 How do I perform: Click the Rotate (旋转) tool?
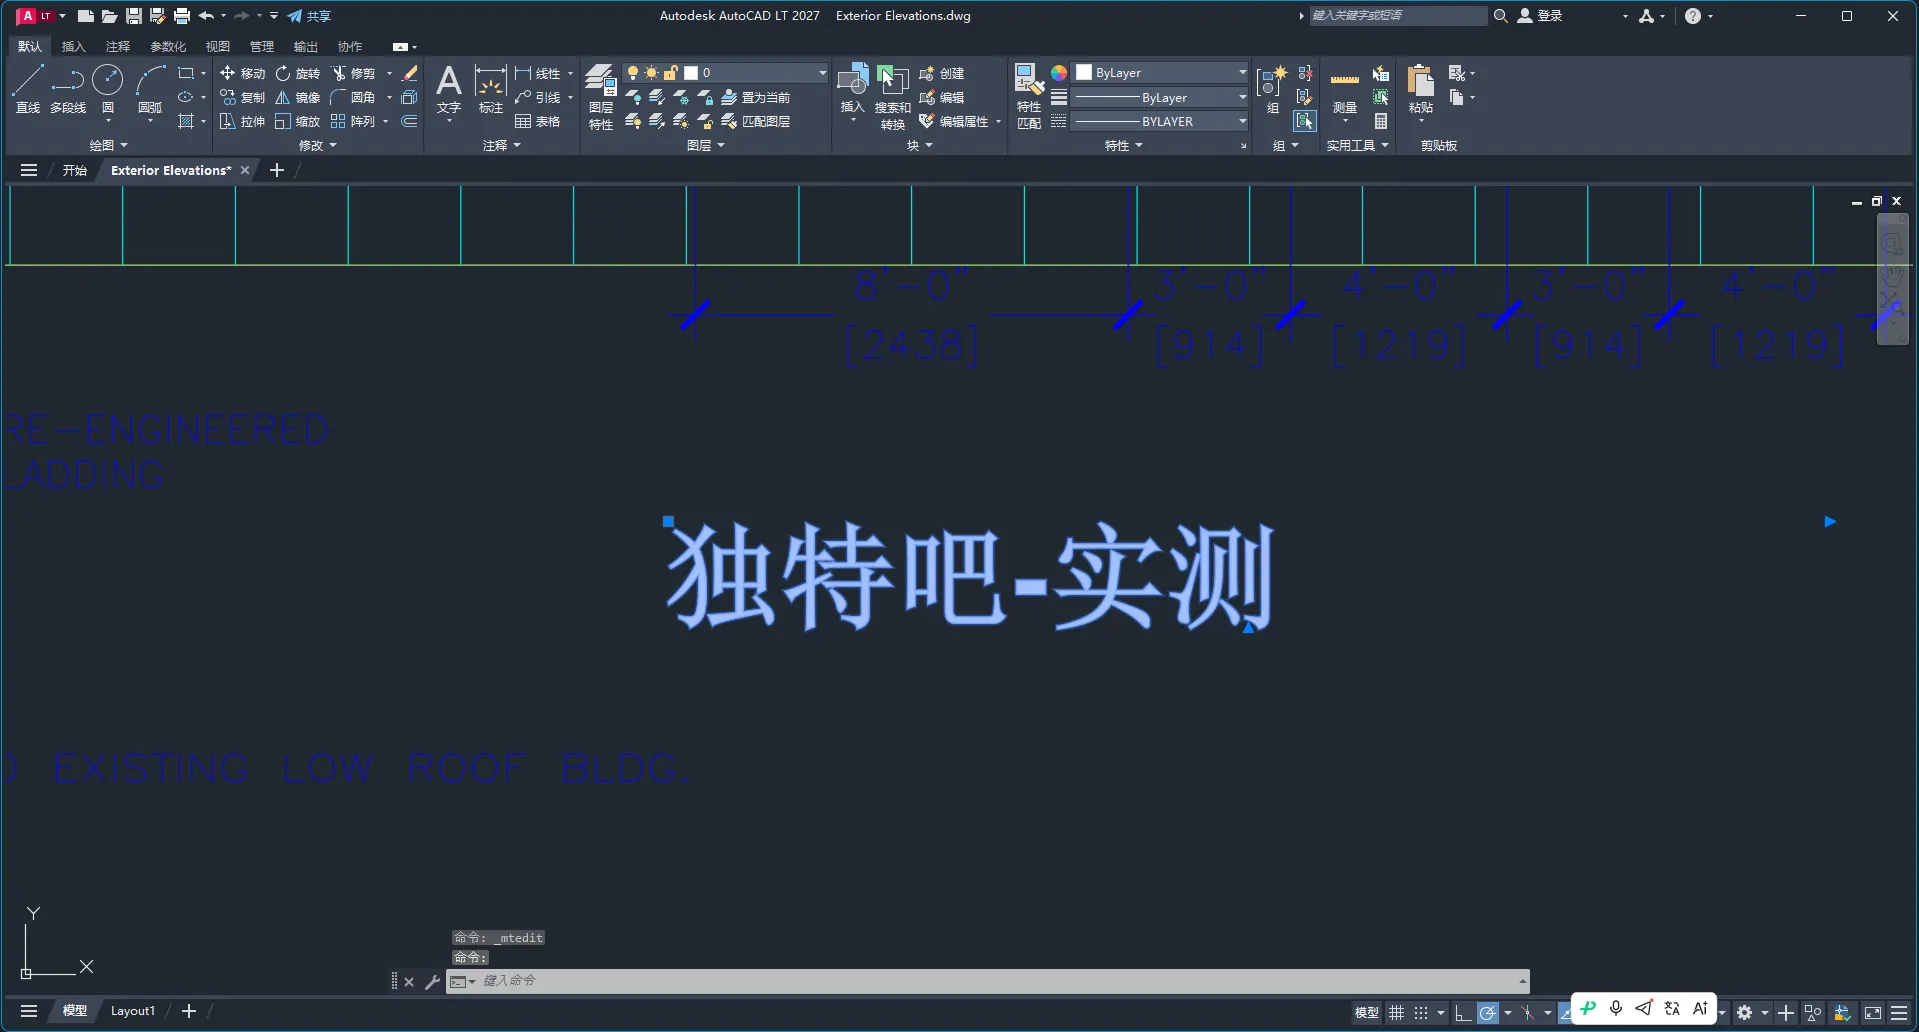click(297, 73)
